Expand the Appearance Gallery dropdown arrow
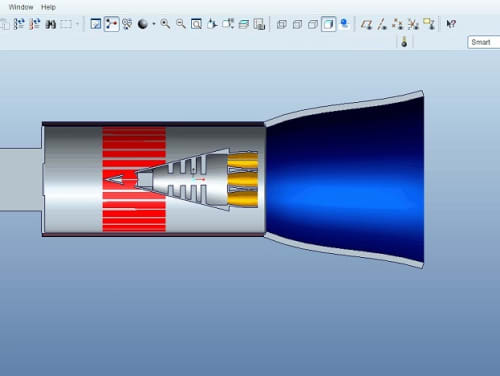Image resolution: width=500 pixels, height=376 pixels. 154,24
